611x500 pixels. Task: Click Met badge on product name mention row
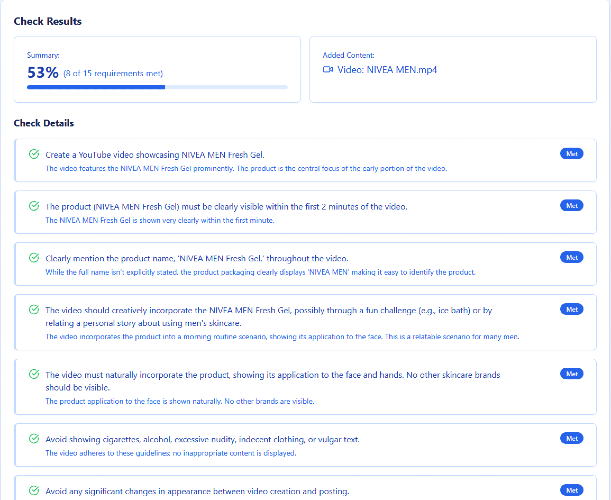coord(572,257)
